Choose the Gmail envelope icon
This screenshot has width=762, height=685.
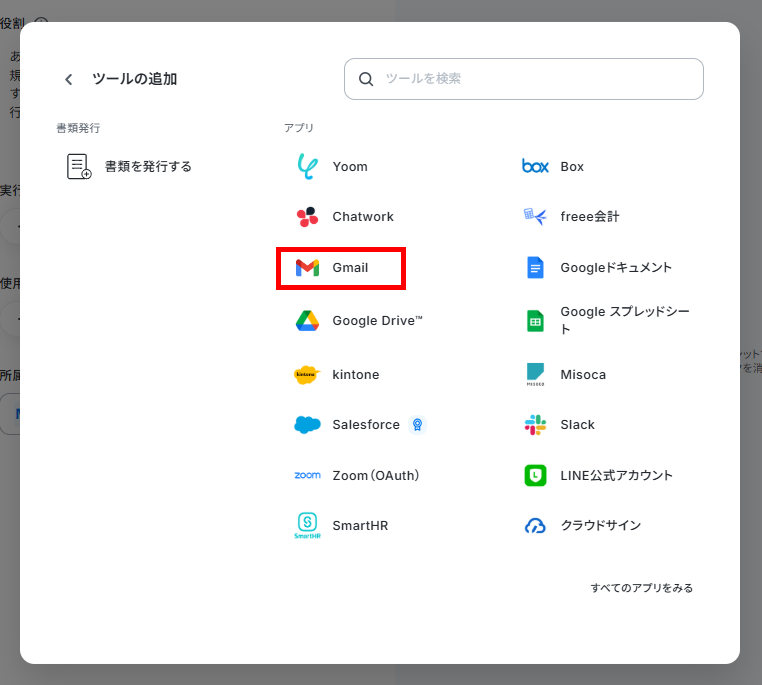coord(307,268)
